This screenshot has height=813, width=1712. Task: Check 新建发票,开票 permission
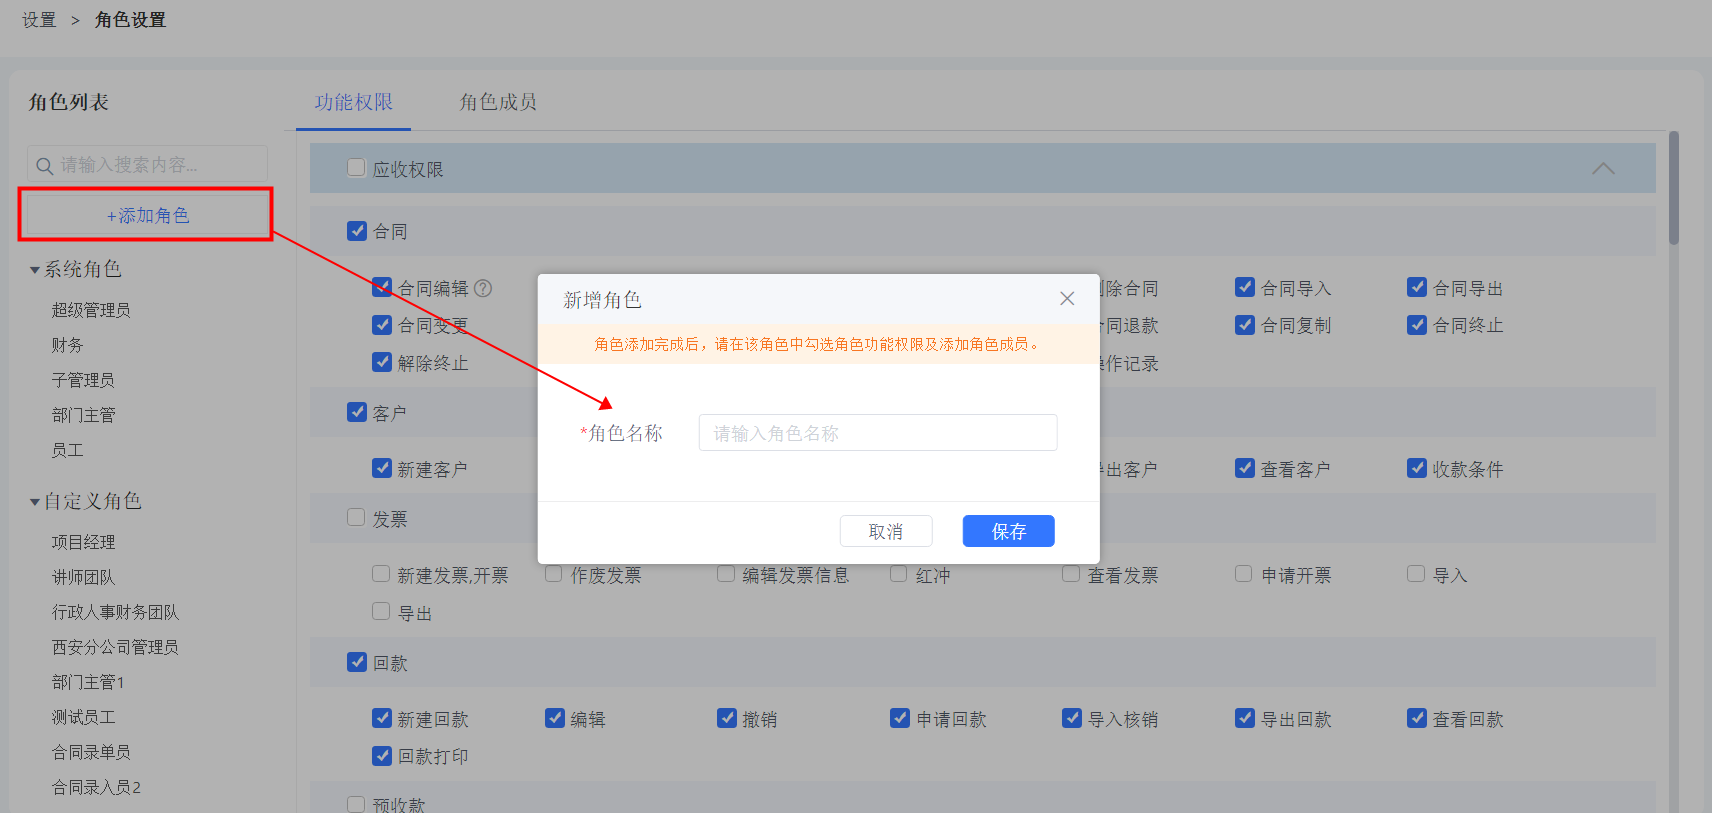pos(381,573)
